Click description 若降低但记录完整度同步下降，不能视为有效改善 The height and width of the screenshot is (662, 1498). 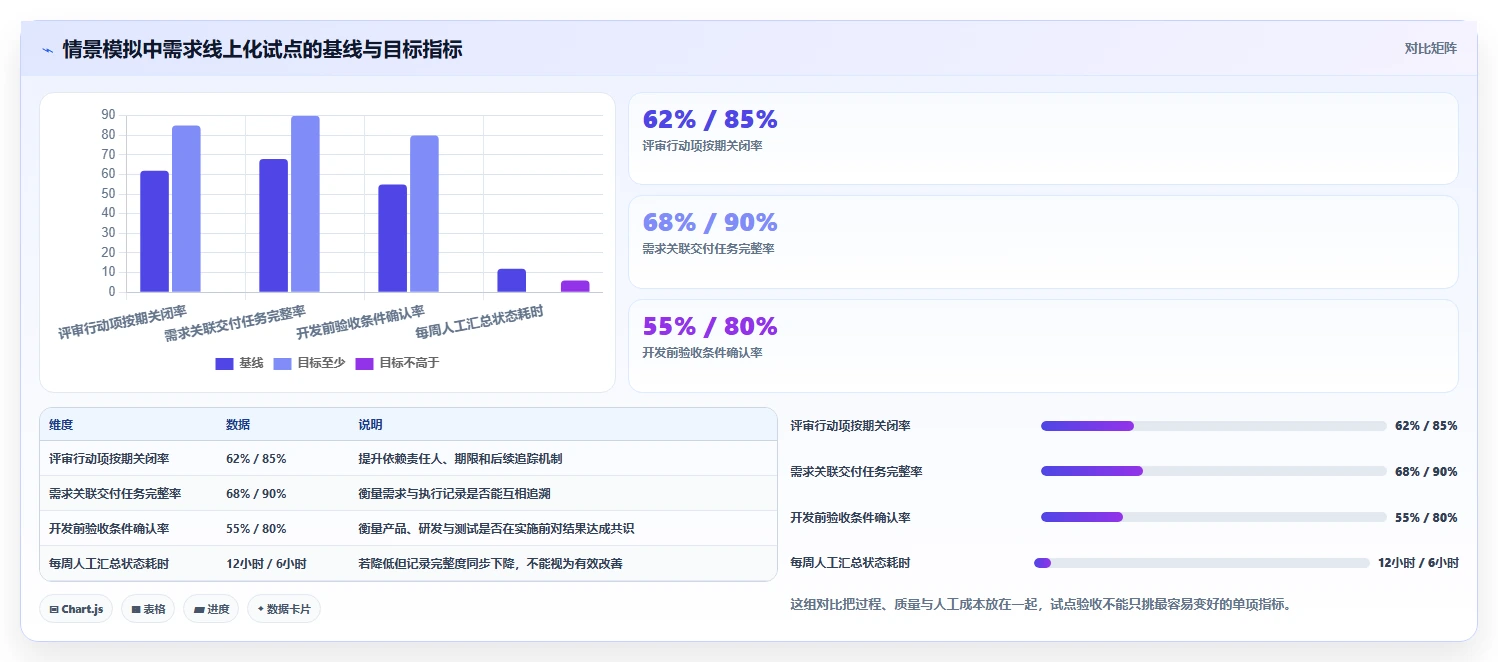[490, 564]
